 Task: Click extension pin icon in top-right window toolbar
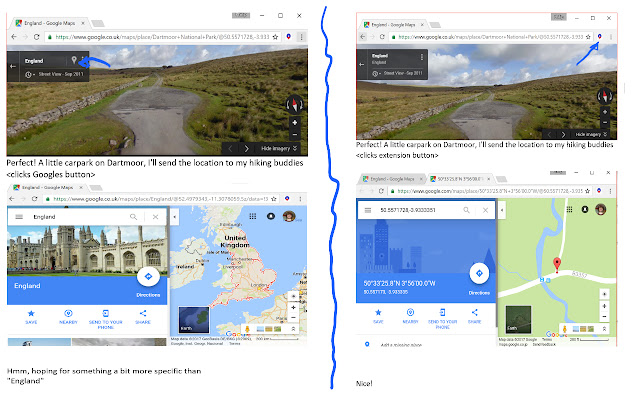coord(600,36)
